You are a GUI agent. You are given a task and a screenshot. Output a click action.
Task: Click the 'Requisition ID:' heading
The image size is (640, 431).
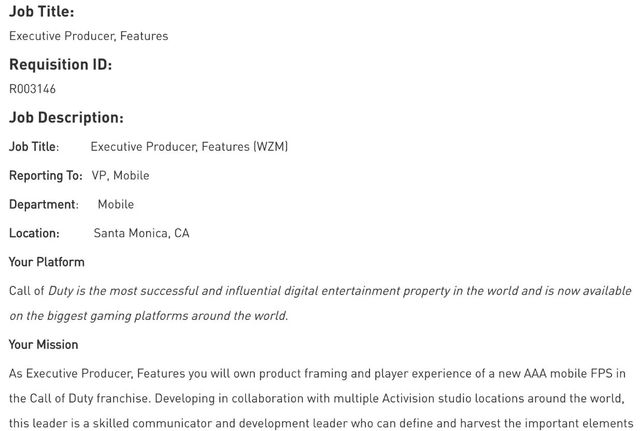coord(60,64)
